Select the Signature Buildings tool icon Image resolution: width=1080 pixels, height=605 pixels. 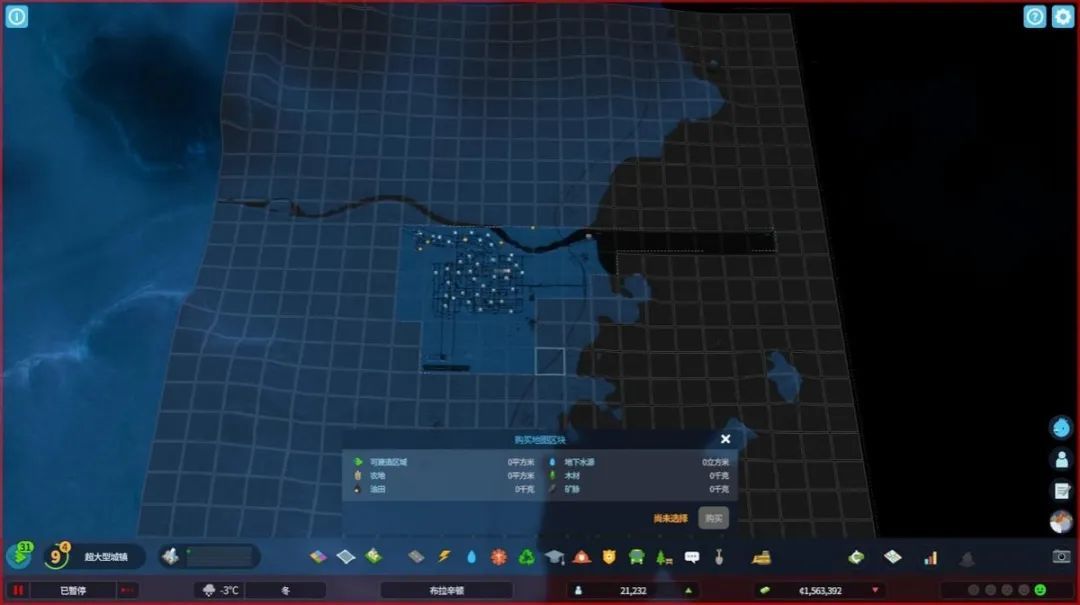373,556
